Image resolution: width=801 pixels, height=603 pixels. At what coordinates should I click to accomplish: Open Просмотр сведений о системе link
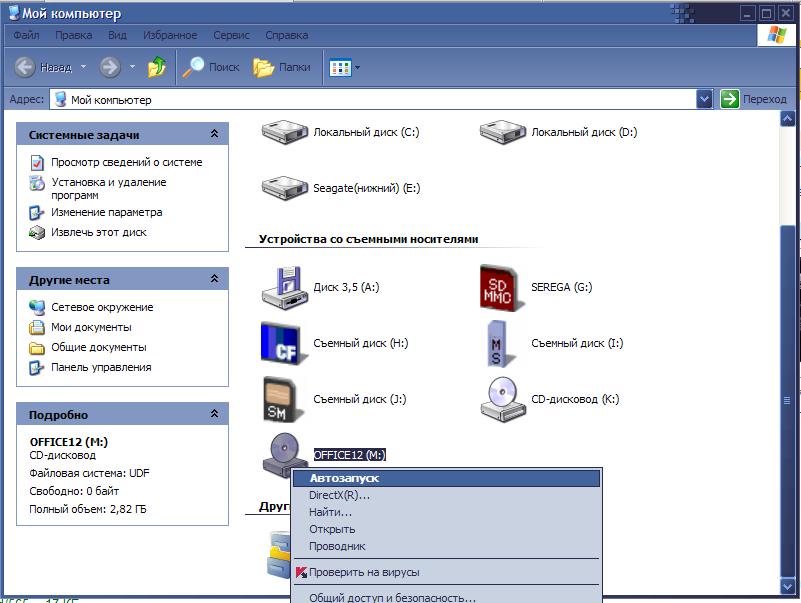127,163
